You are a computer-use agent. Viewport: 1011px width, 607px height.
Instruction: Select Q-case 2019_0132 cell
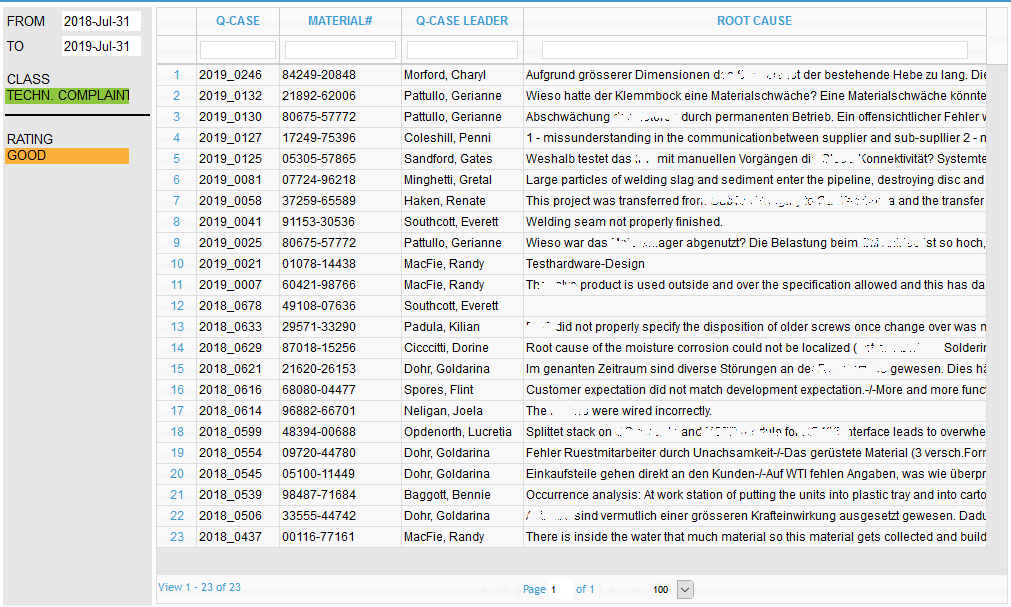click(238, 95)
